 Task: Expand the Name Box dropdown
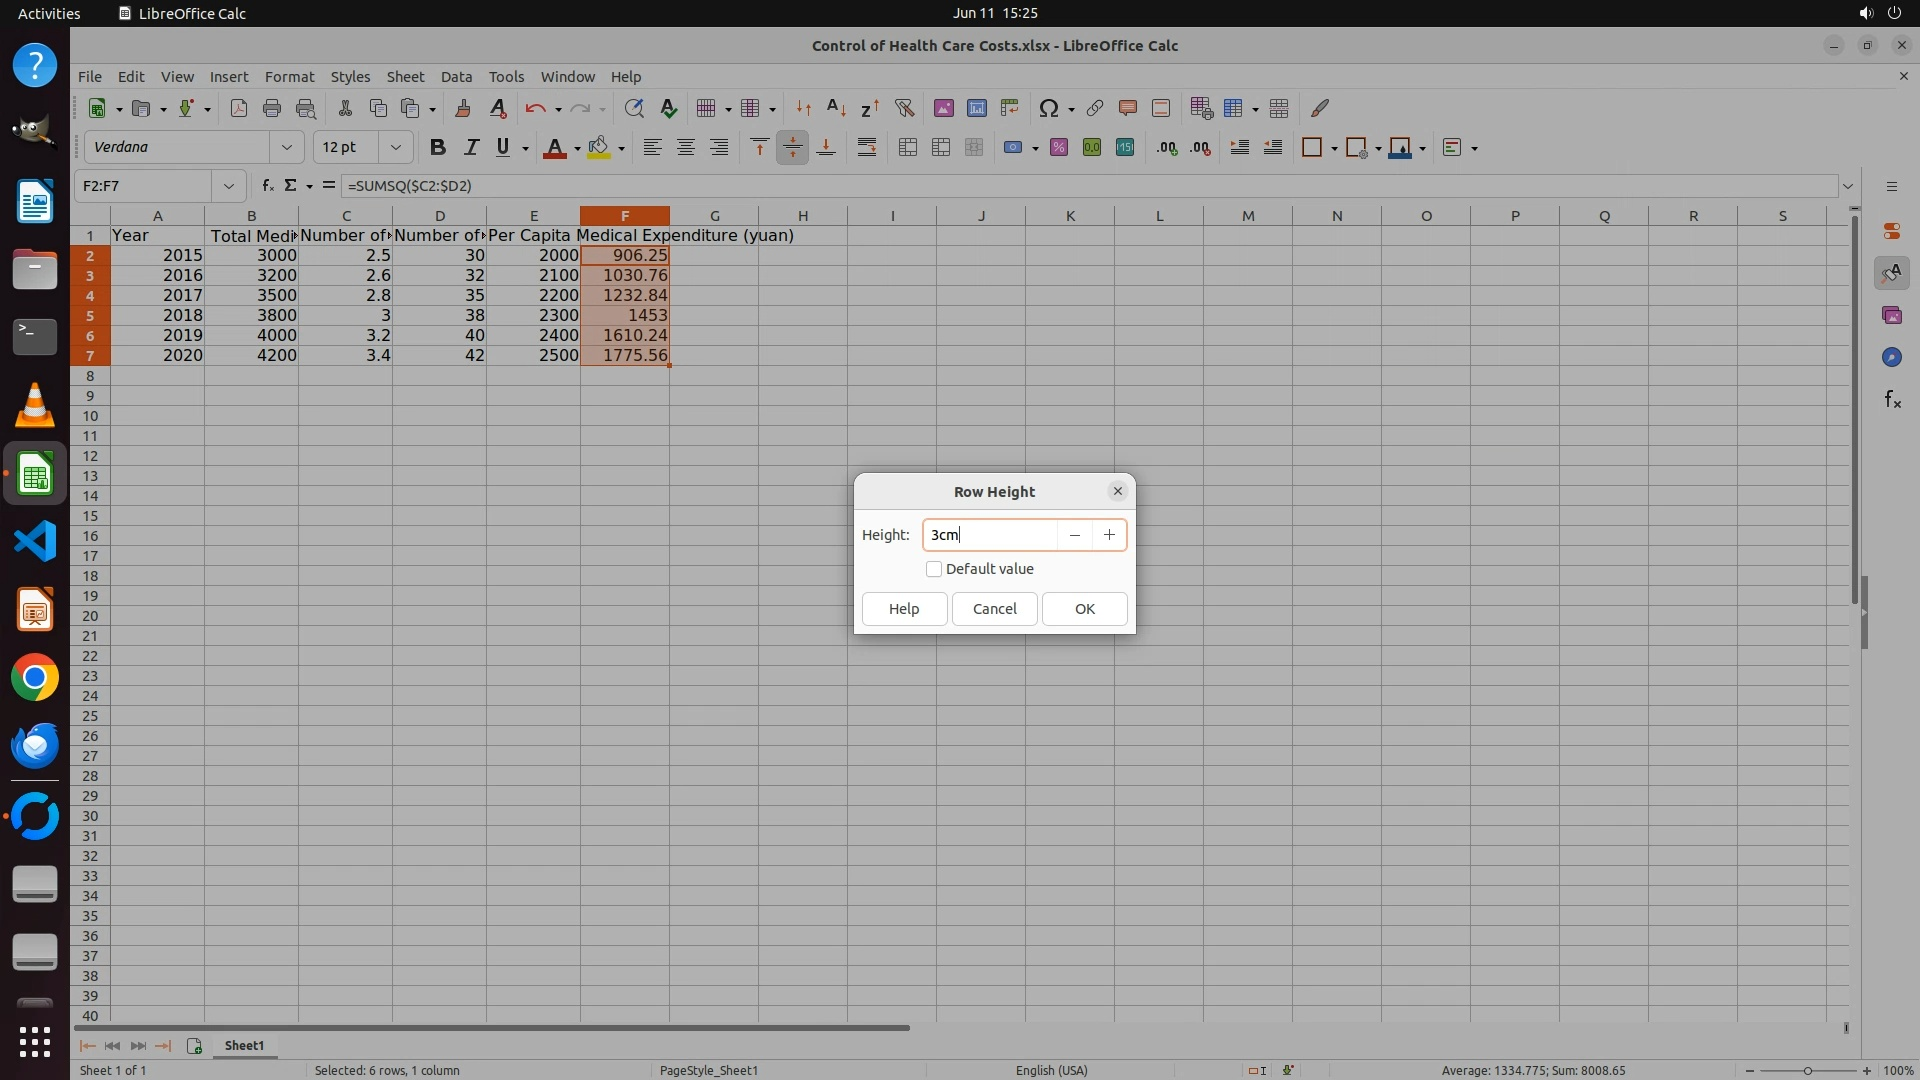[x=229, y=186]
